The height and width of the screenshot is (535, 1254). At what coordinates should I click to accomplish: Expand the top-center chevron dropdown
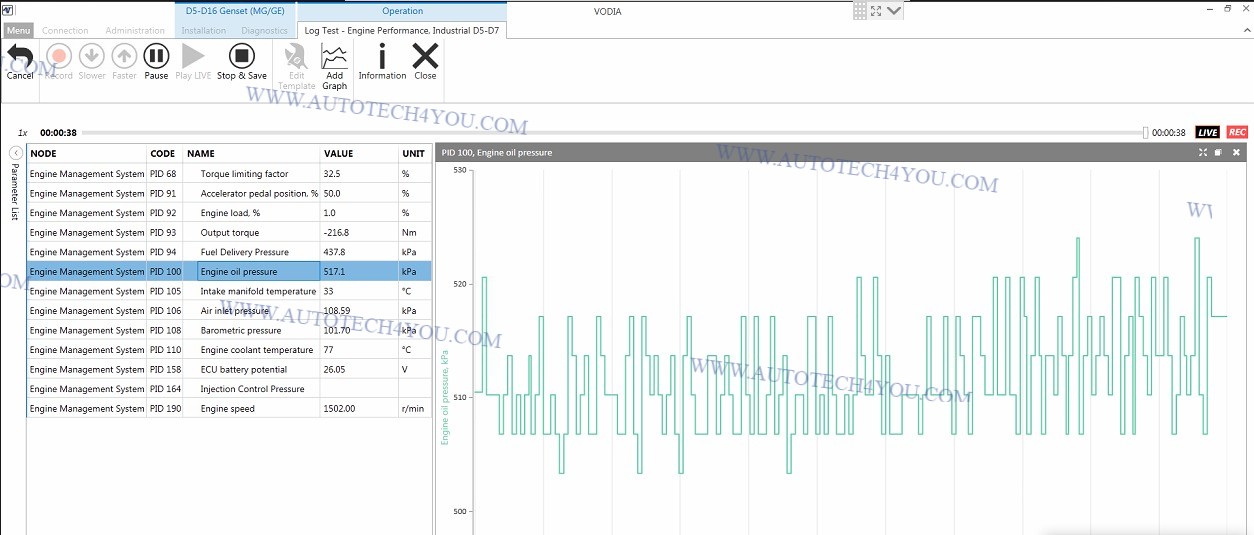[894, 11]
